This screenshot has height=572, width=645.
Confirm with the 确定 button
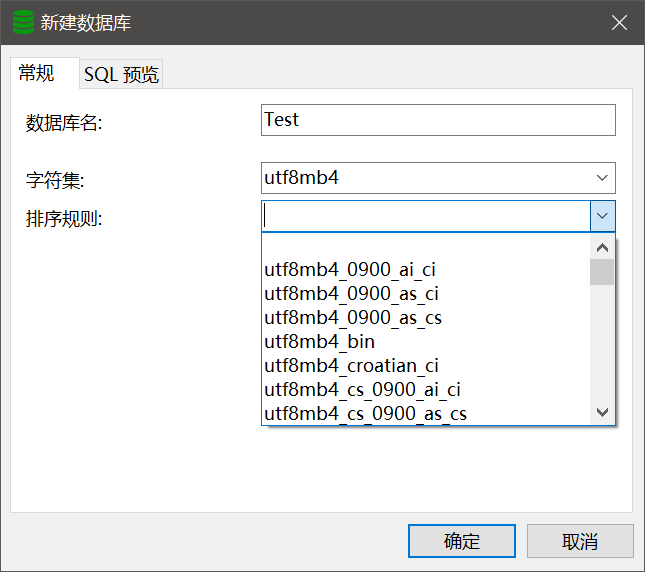click(x=462, y=541)
